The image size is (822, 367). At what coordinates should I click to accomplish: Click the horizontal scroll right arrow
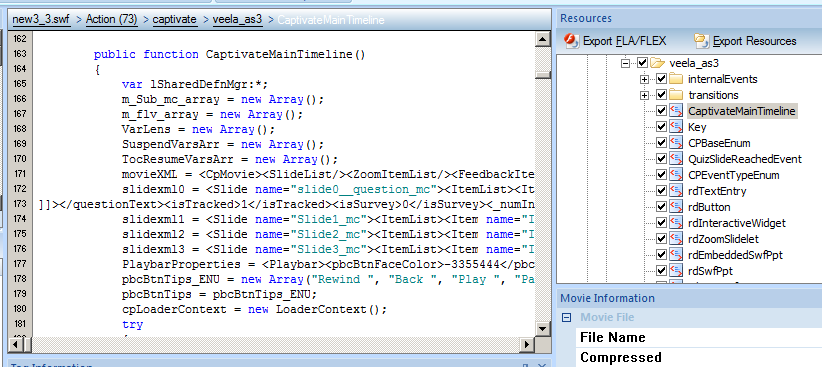coord(527,344)
